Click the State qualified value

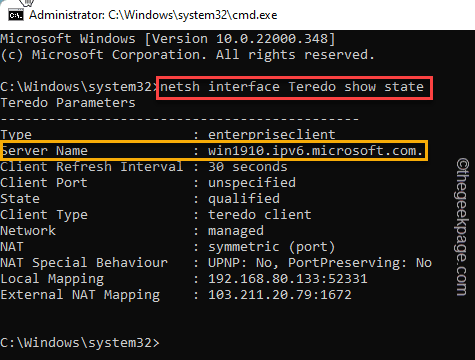[244, 199]
